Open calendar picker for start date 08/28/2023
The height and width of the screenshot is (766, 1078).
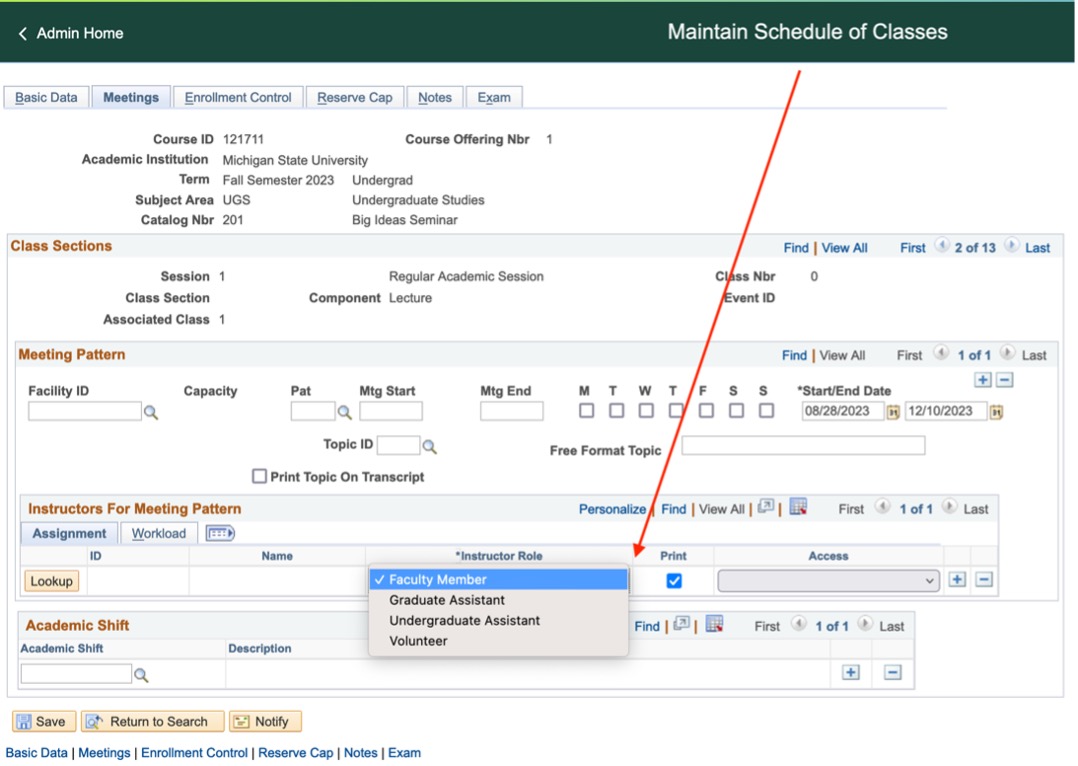(x=893, y=413)
